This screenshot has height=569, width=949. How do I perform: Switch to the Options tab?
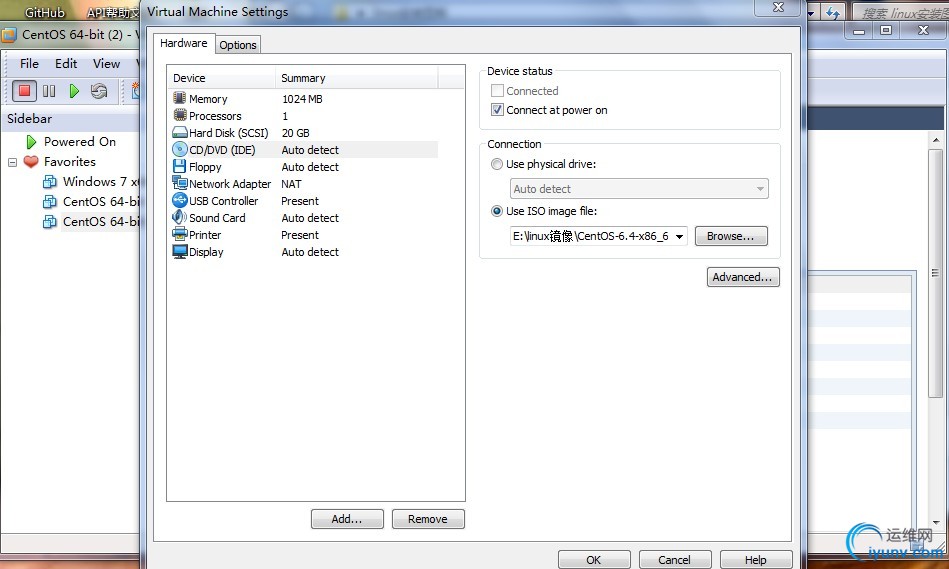click(238, 45)
